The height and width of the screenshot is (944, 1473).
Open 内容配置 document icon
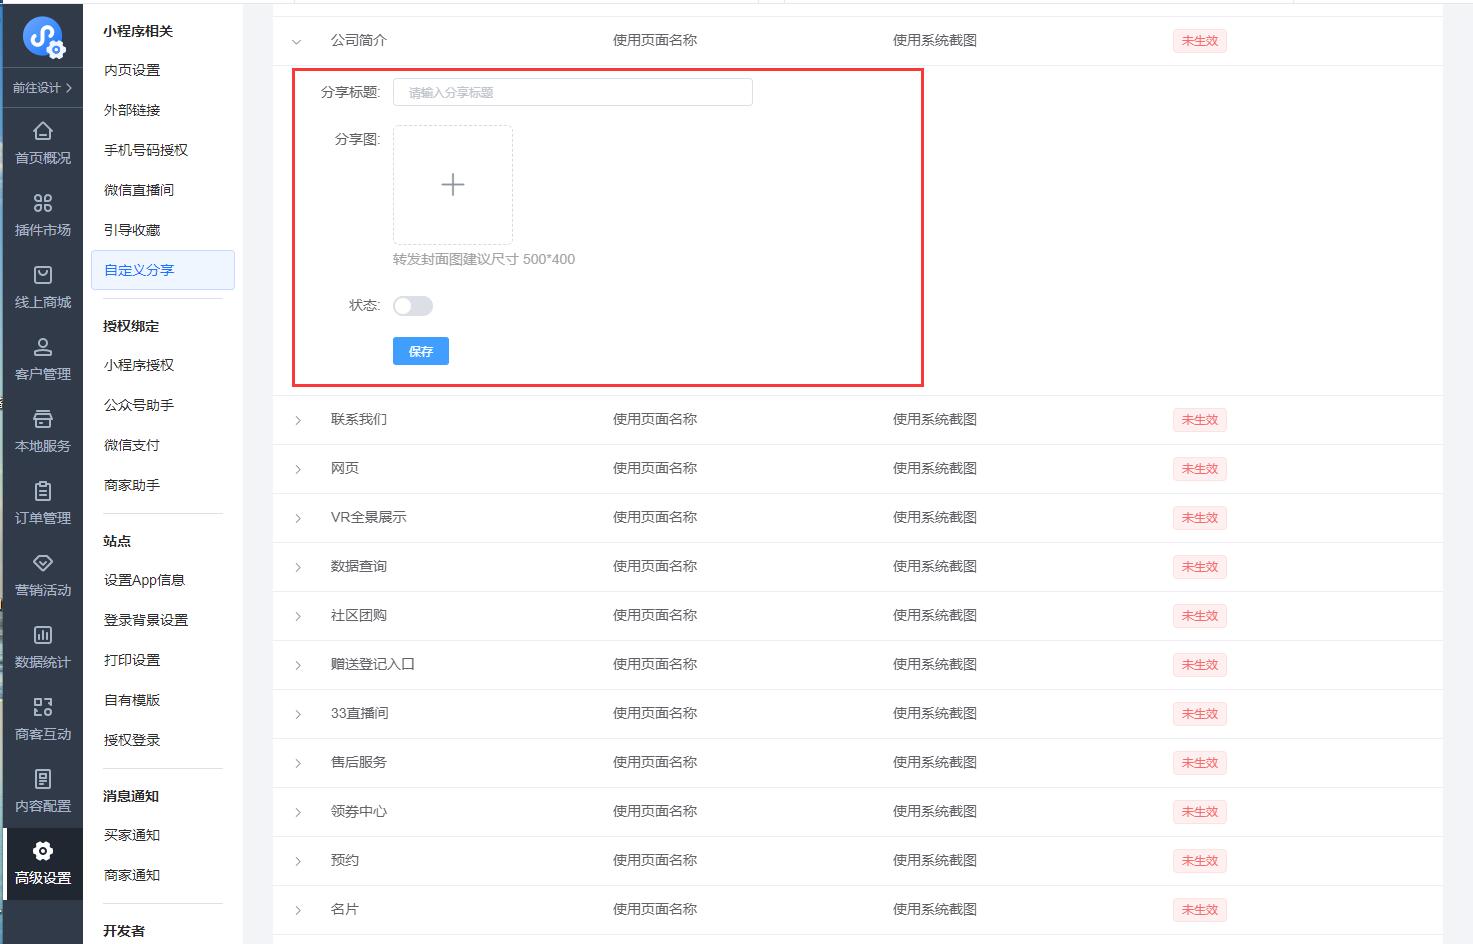43,780
